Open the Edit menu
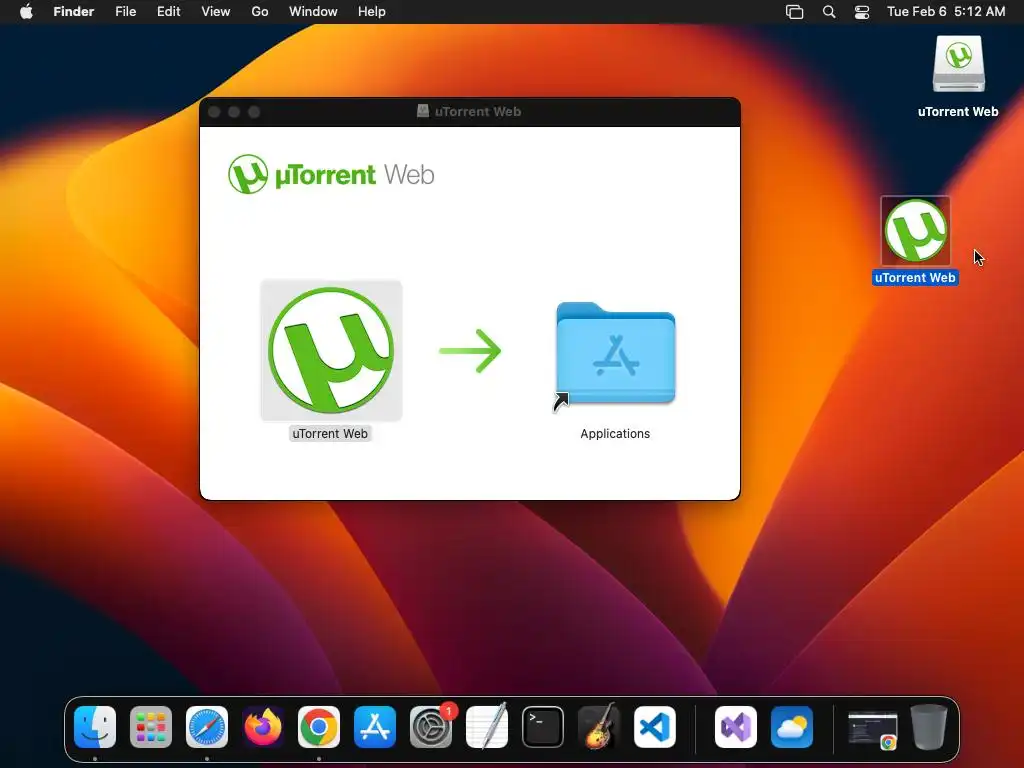The width and height of the screenshot is (1024, 768). pyautogui.click(x=168, y=12)
